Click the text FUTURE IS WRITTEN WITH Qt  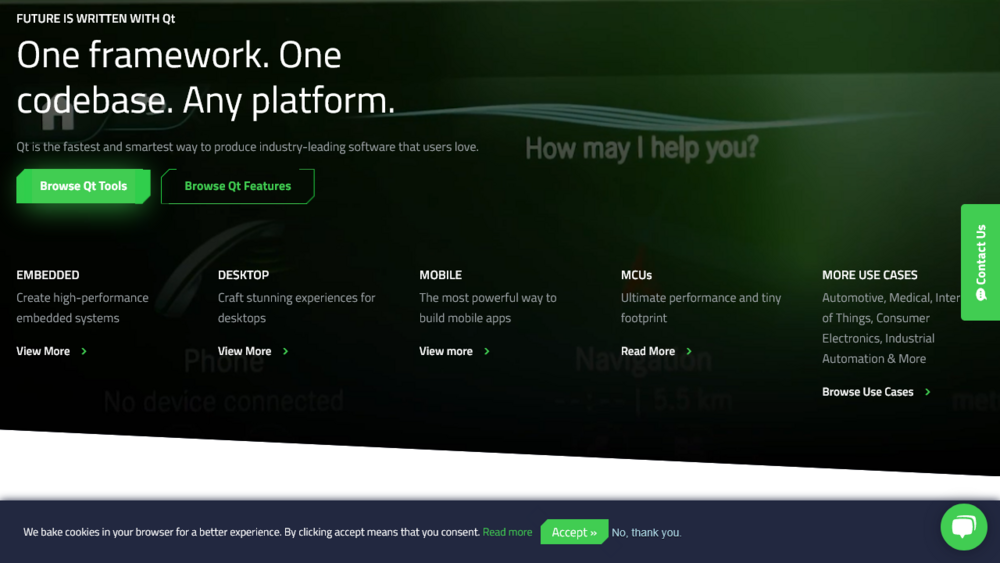click(x=96, y=18)
